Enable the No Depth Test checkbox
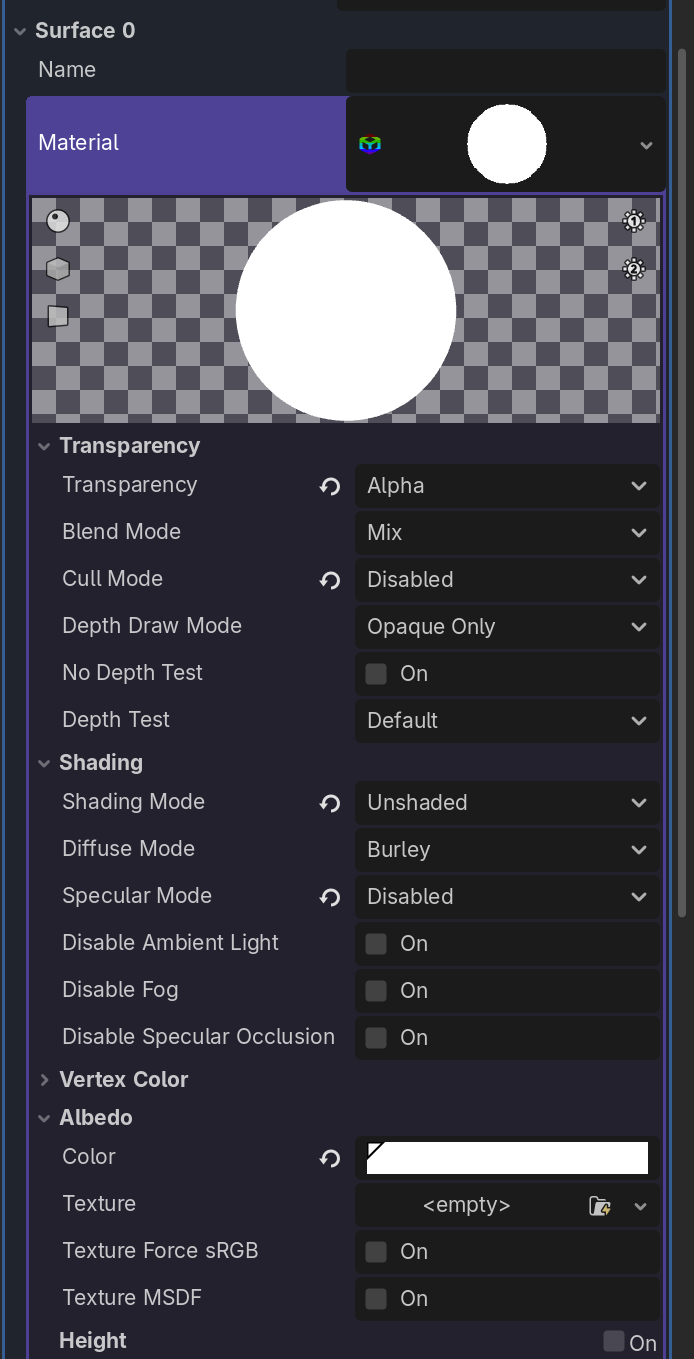 (376, 674)
